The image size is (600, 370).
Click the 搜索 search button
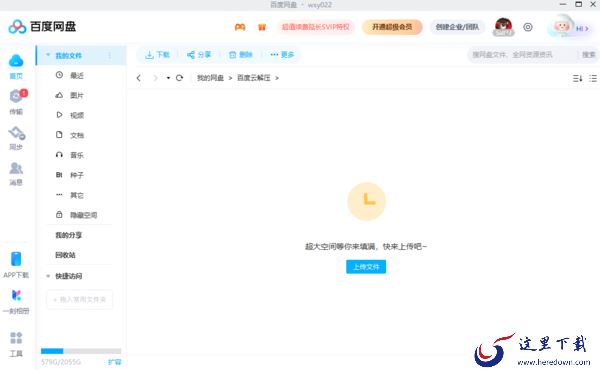589,55
